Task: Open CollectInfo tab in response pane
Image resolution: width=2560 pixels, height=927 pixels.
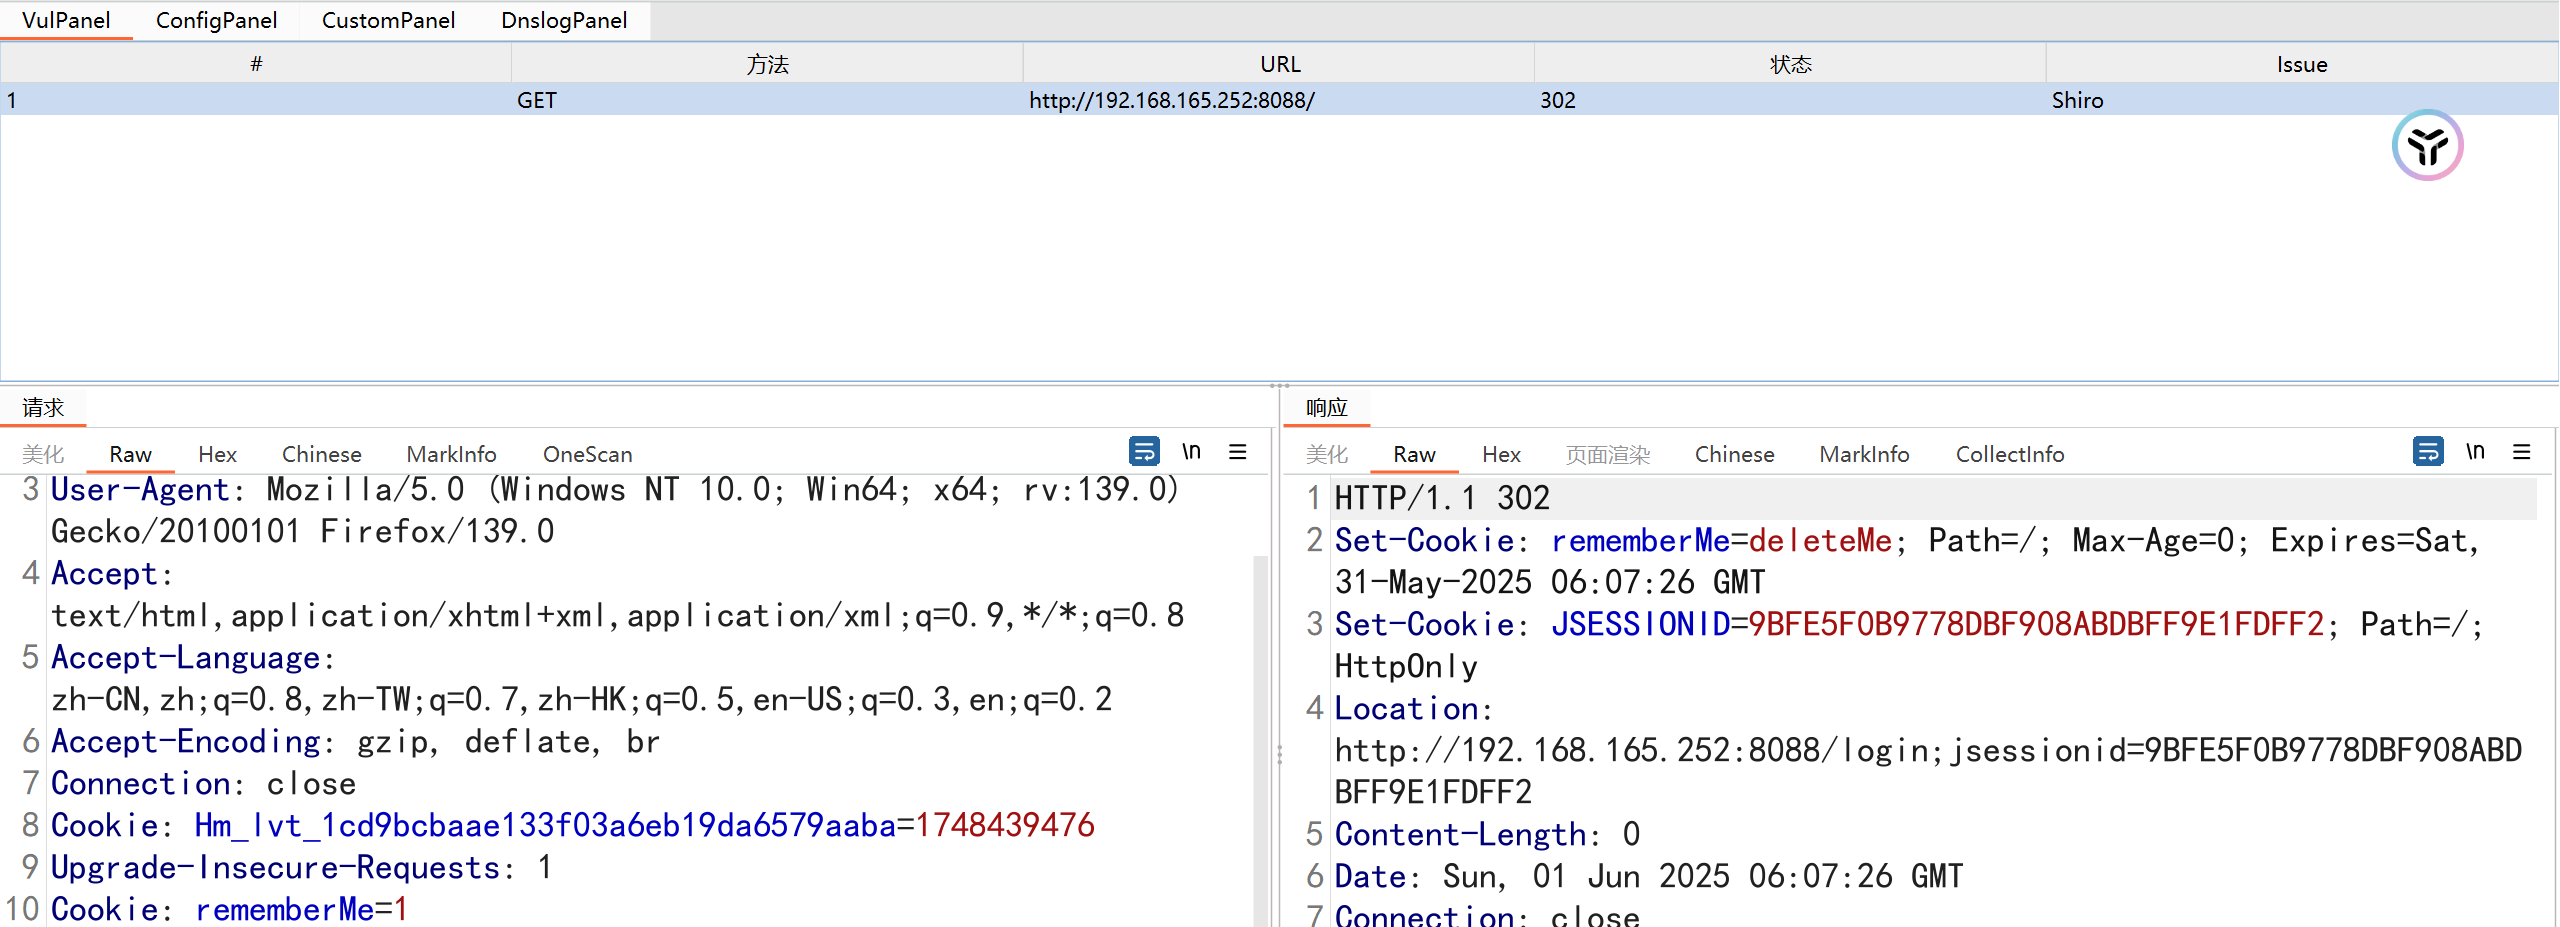Action: 2009,454
